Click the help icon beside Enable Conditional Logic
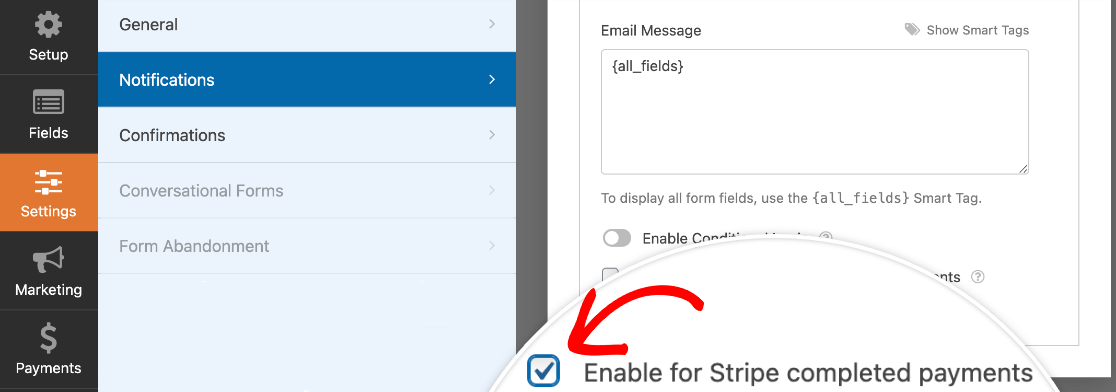Viewport: 1116px width, 392px height. (x=826, y=238)
